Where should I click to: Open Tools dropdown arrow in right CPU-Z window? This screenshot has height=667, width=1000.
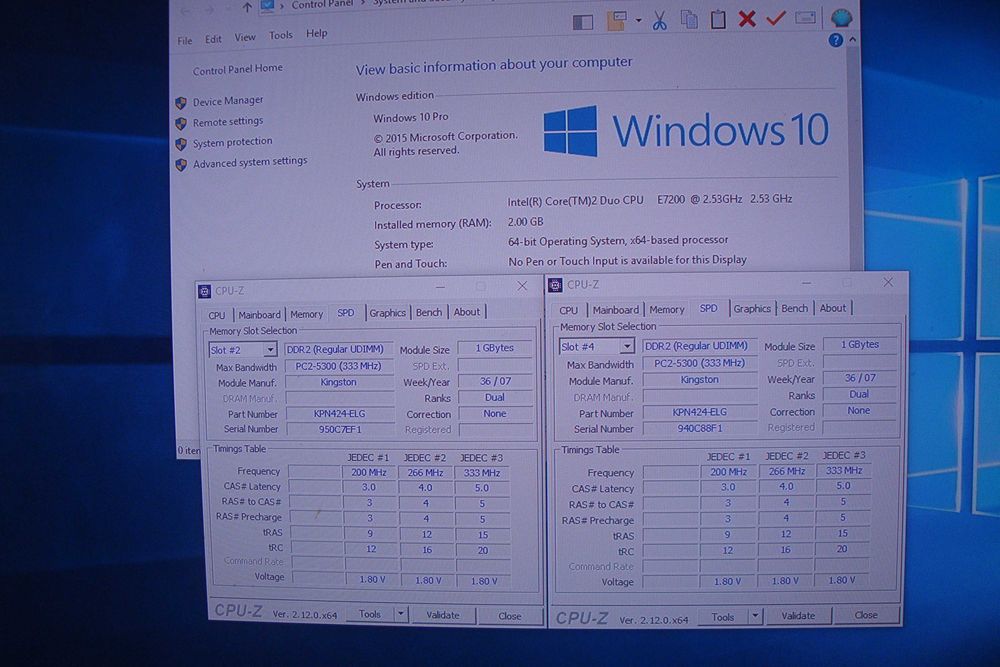(x=755, y=616)
